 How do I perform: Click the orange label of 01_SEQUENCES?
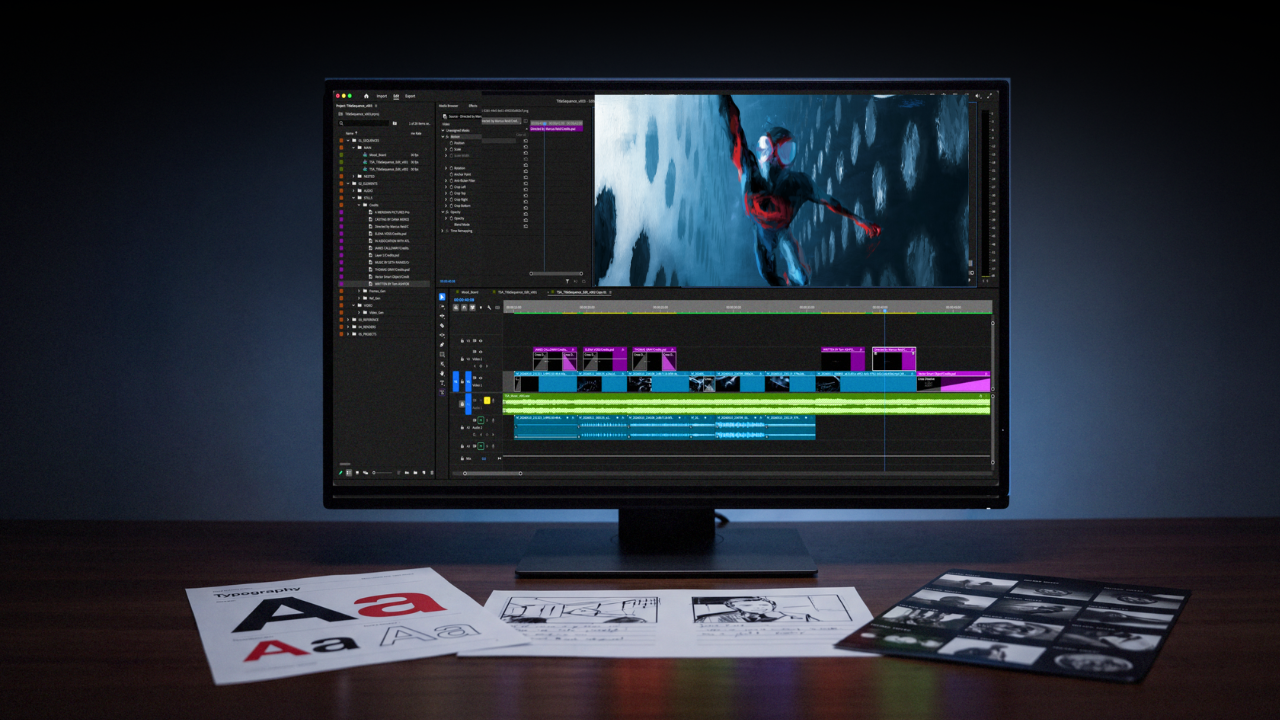pyautogui.click(x=341, y=140)
